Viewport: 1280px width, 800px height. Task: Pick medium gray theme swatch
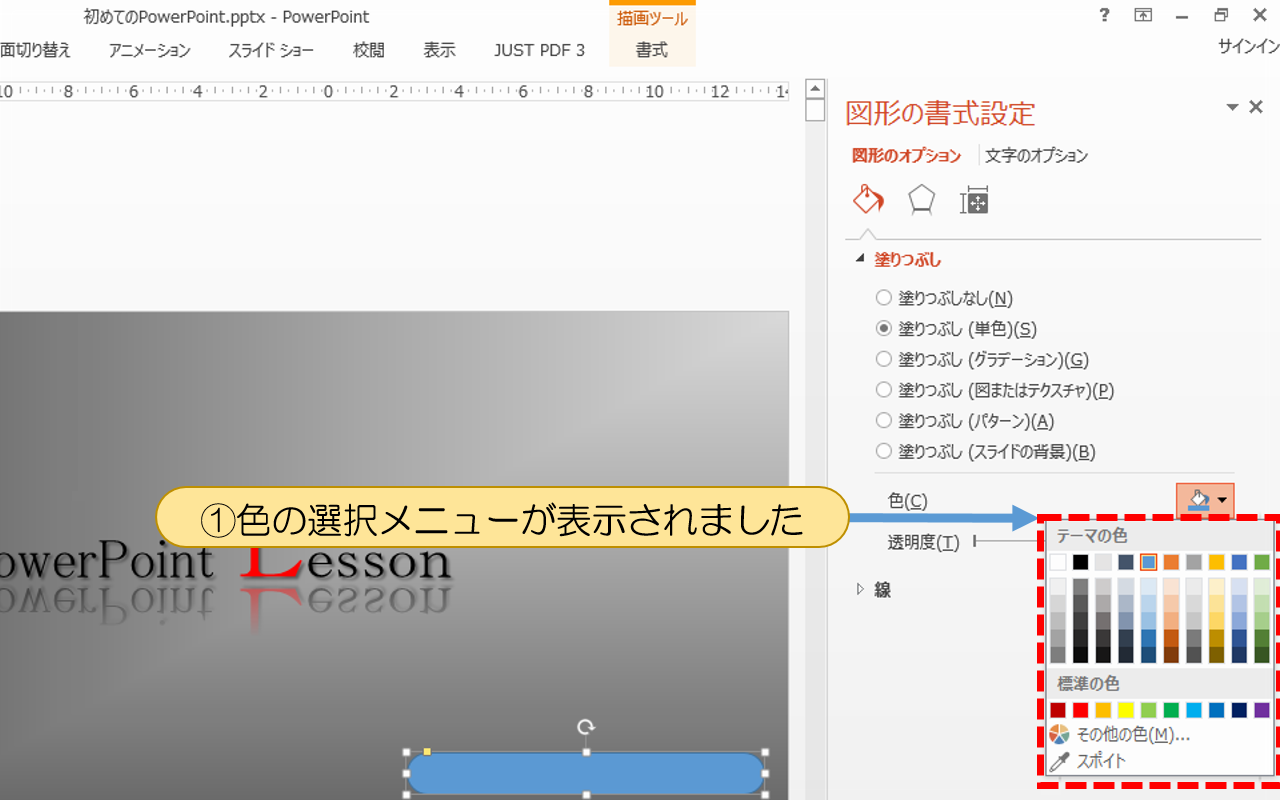pyautogui.click(x=1194, y=562)
